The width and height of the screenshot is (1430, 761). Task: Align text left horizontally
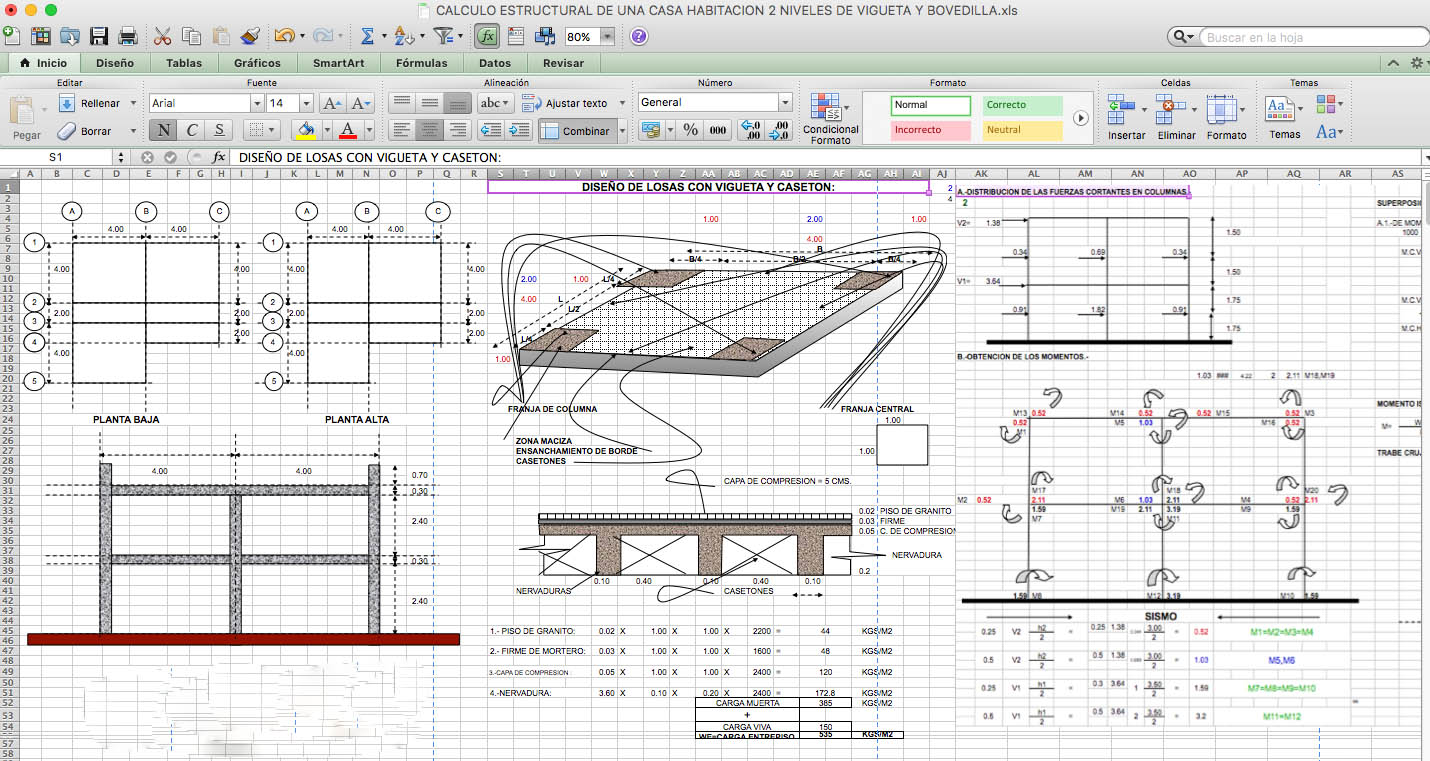[x=401, y=130]
